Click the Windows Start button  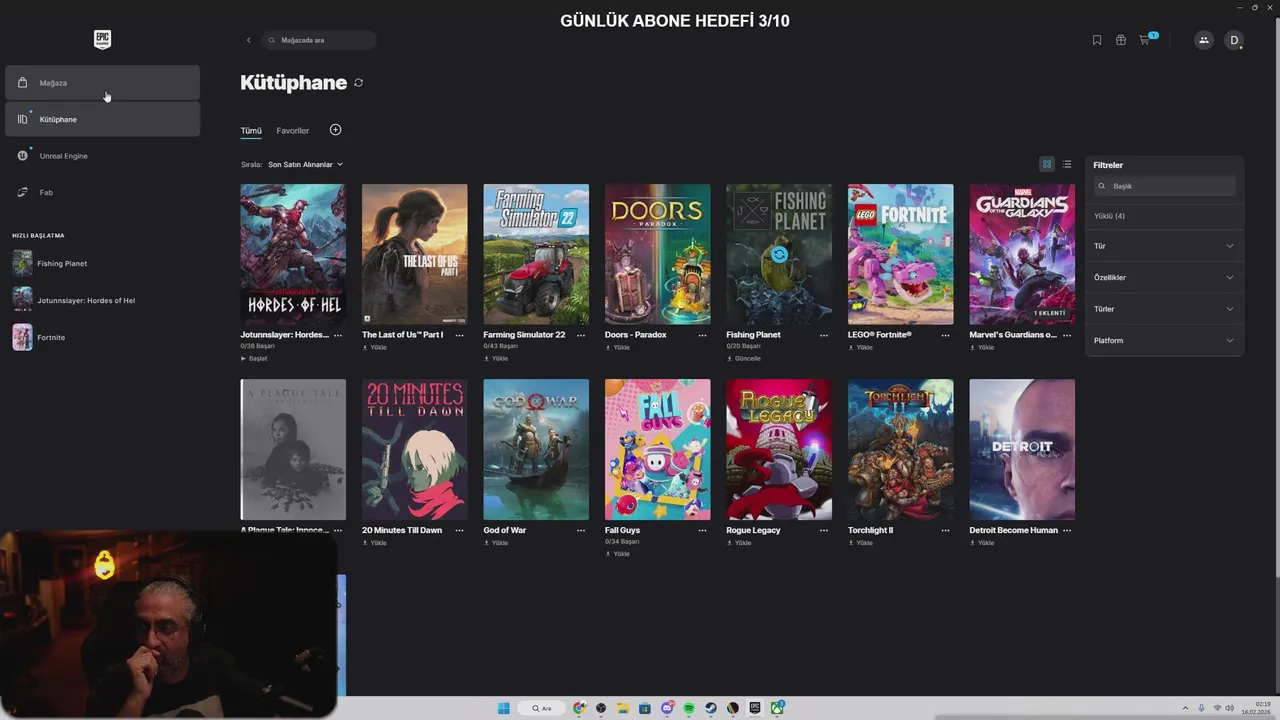pos(504,708)
